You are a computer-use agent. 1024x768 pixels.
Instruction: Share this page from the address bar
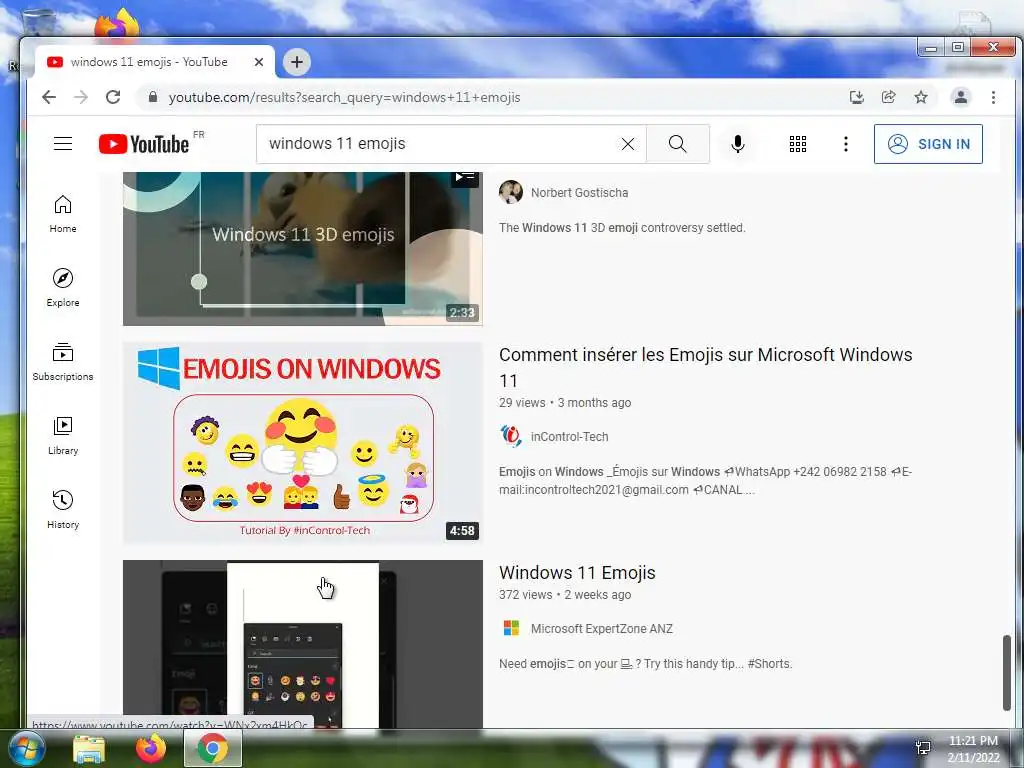click(889, 97)
